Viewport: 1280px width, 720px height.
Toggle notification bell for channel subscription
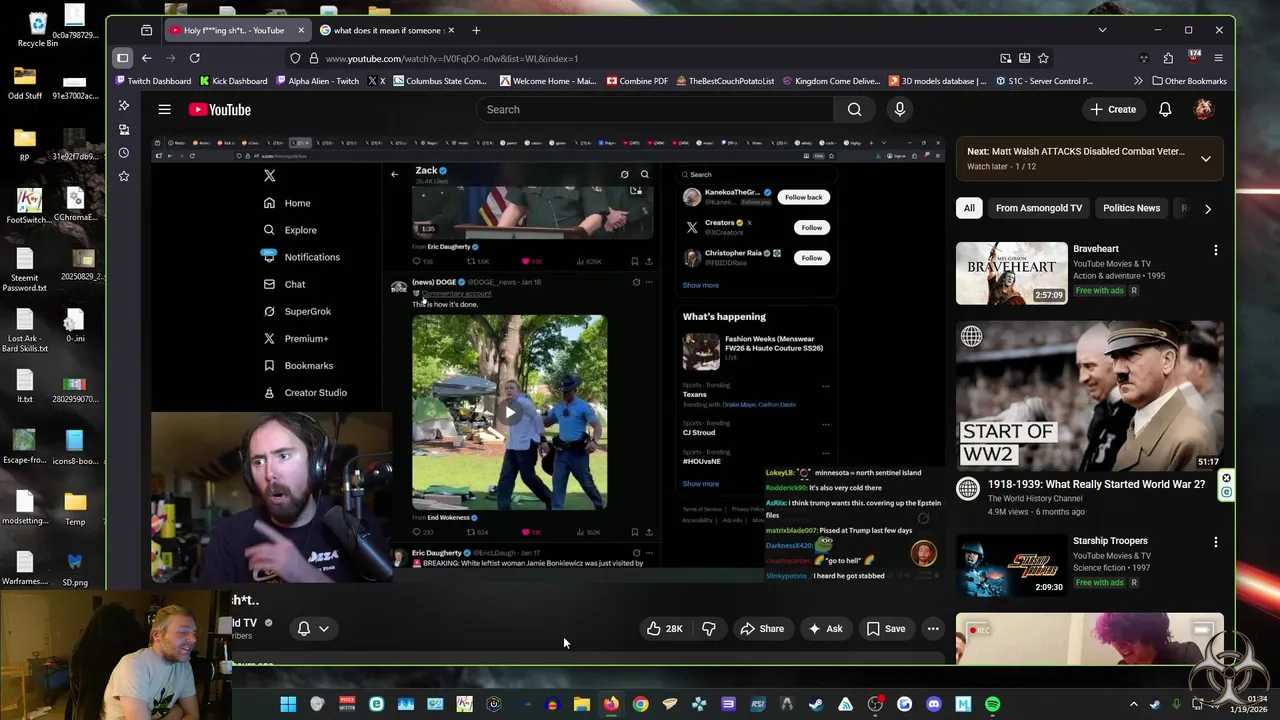pos(304,629)
